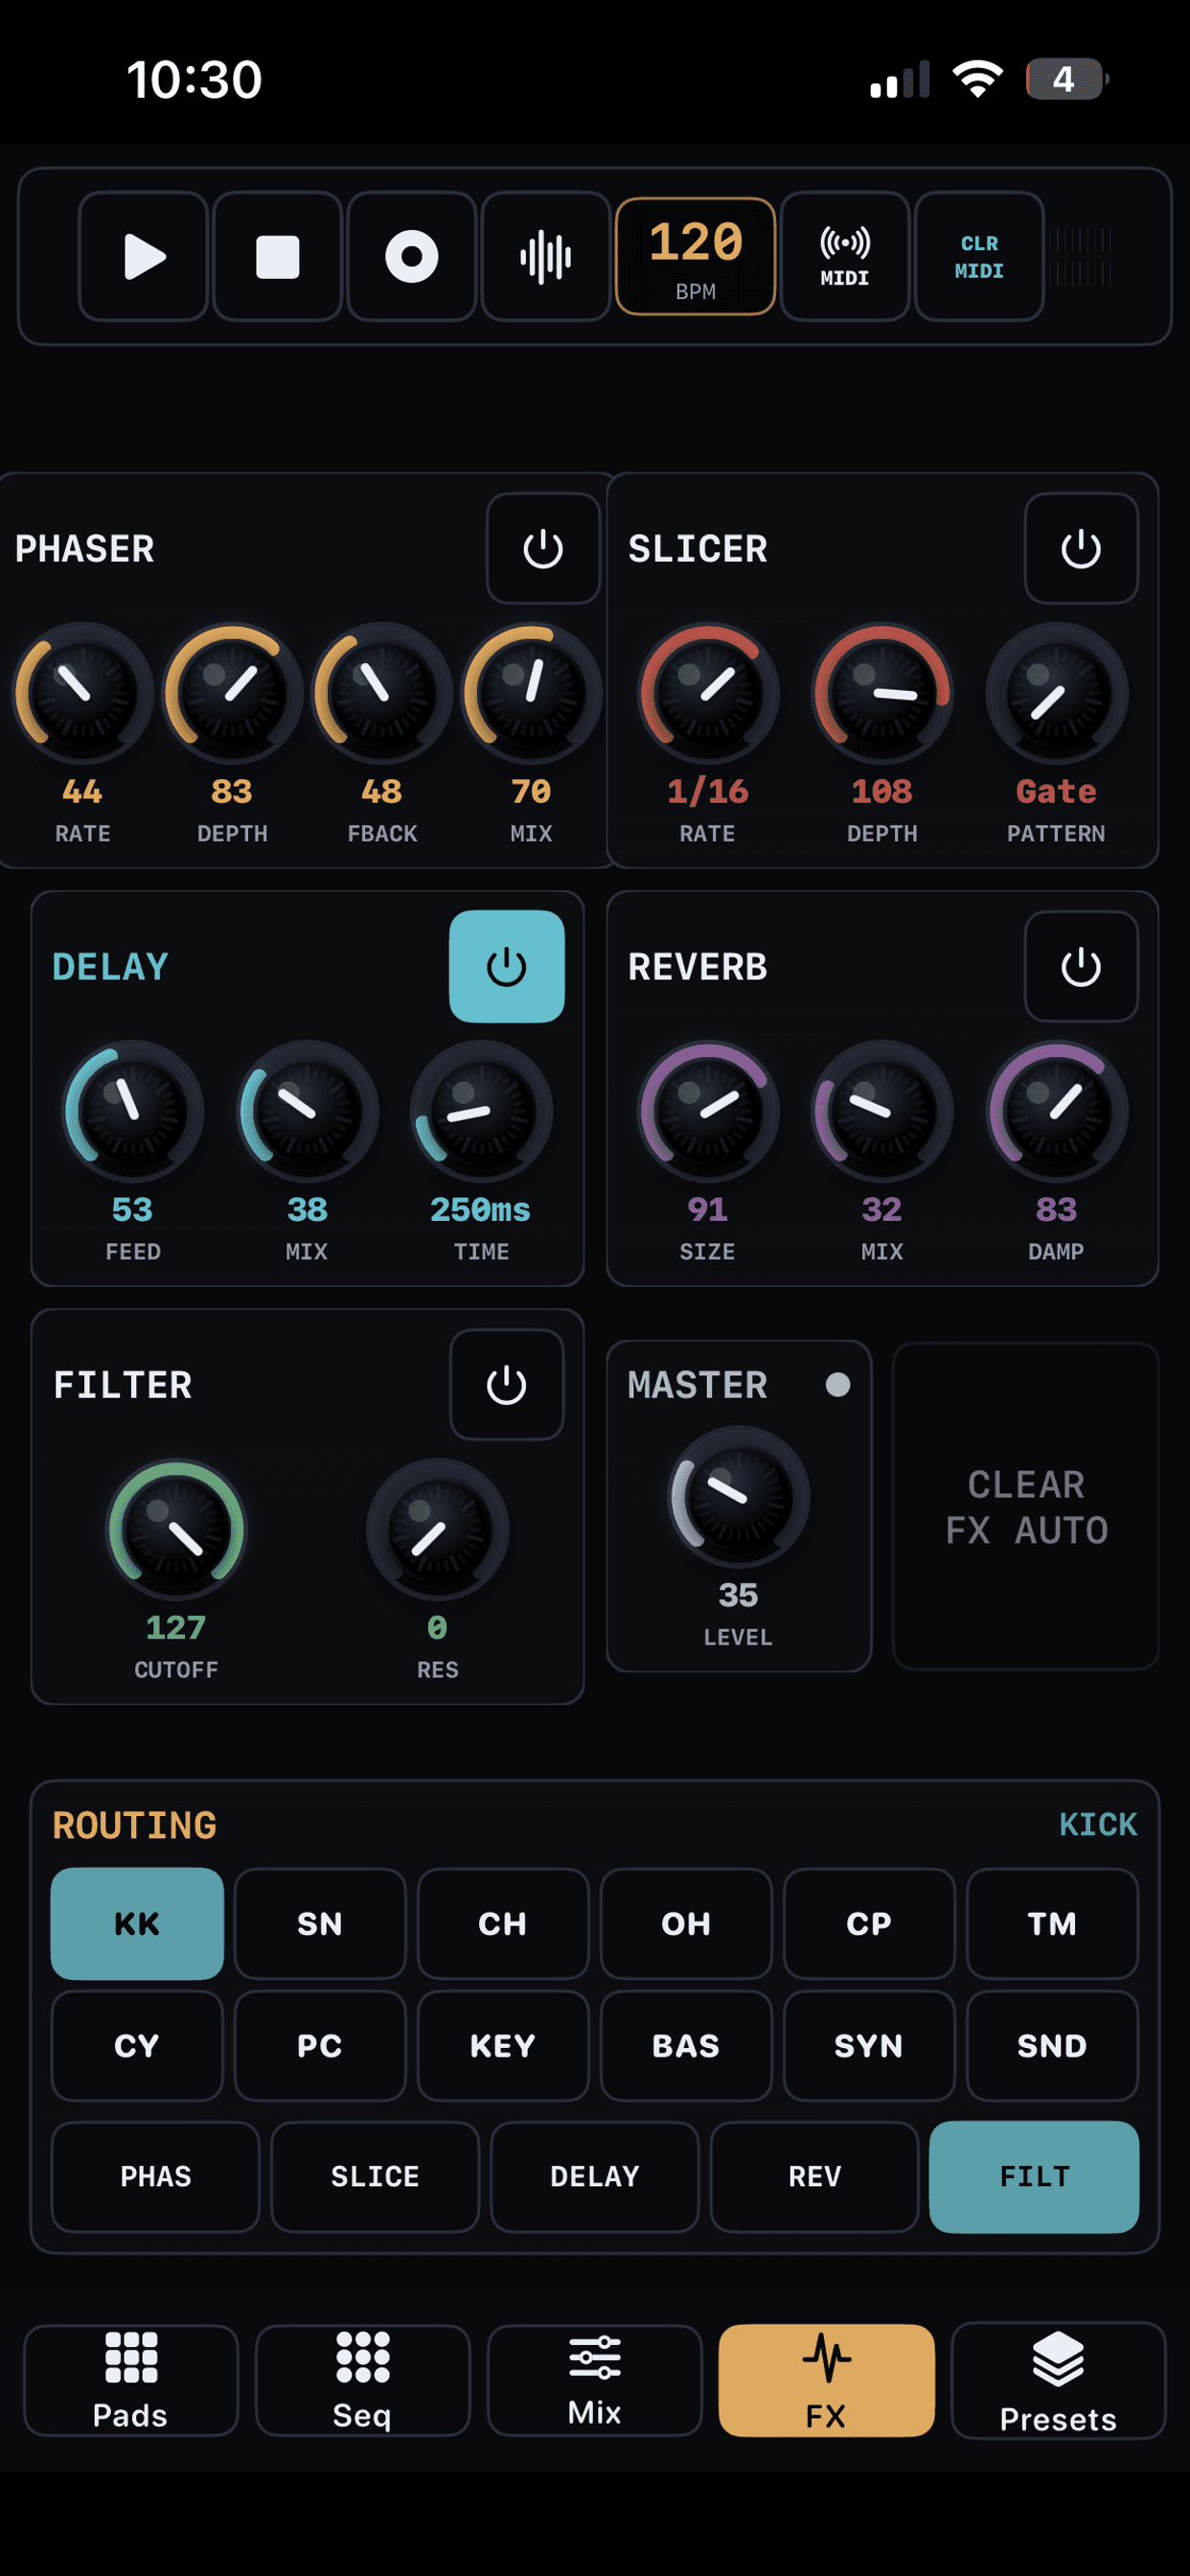Toggle the Filter power button

coord(506,1385)
